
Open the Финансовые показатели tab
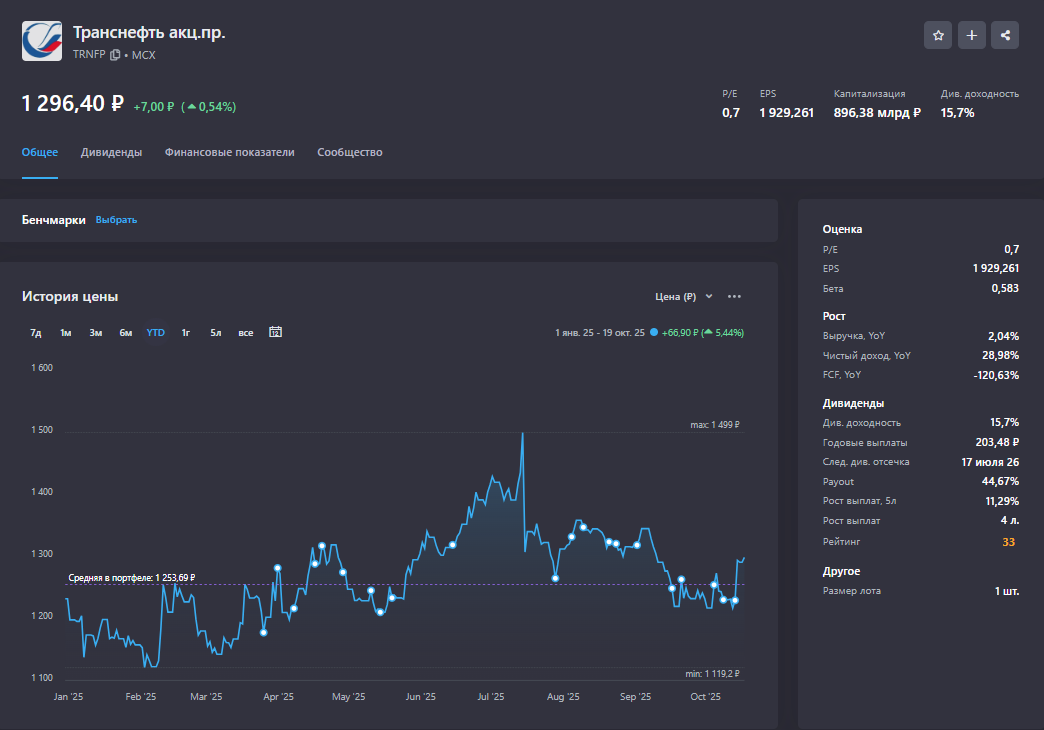229,152
